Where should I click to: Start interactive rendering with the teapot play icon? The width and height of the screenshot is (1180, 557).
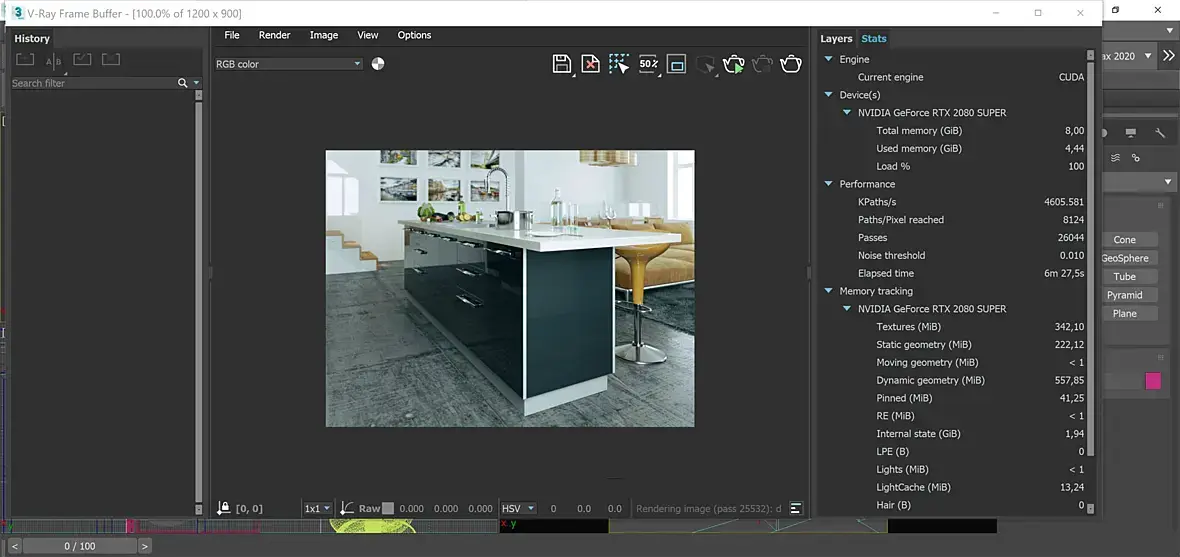pos(734,64)
